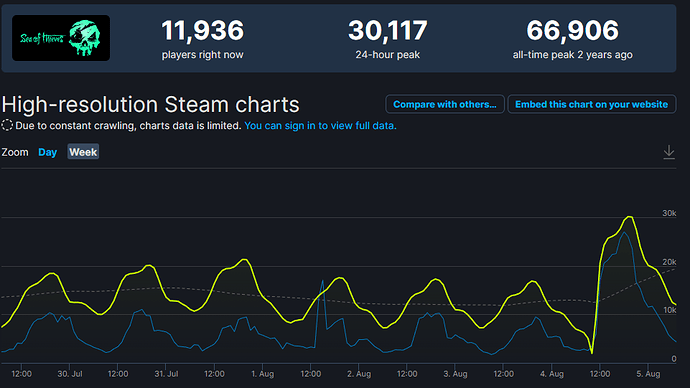
Task: Click the 4. Aug x-axis label
Action: [x=552, y=374]
